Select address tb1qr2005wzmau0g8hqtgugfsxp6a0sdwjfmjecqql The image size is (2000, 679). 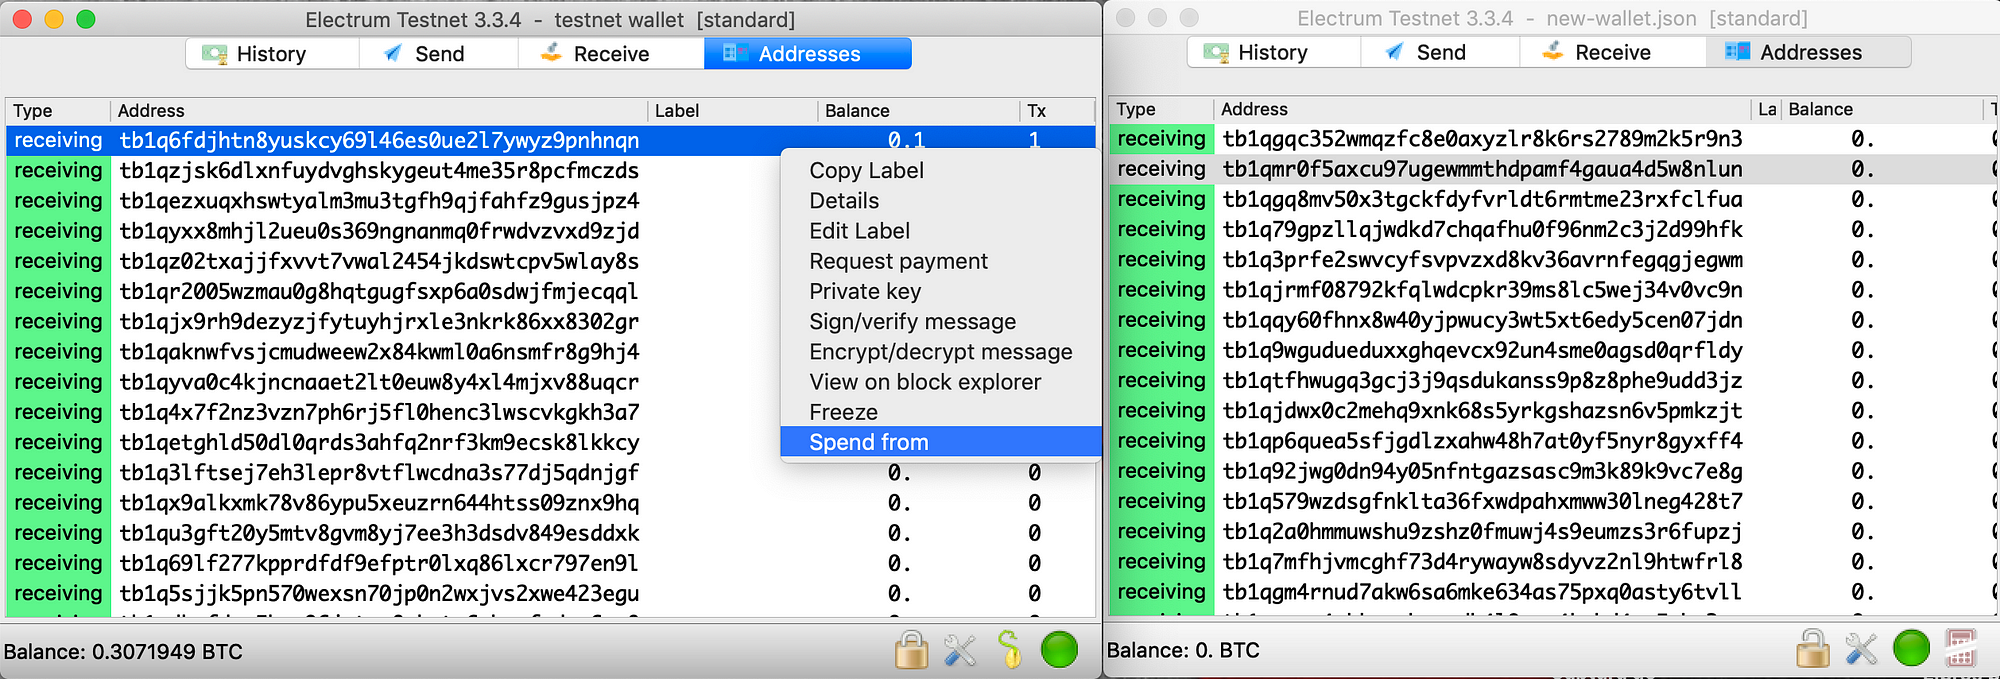[x=379, y=291]
